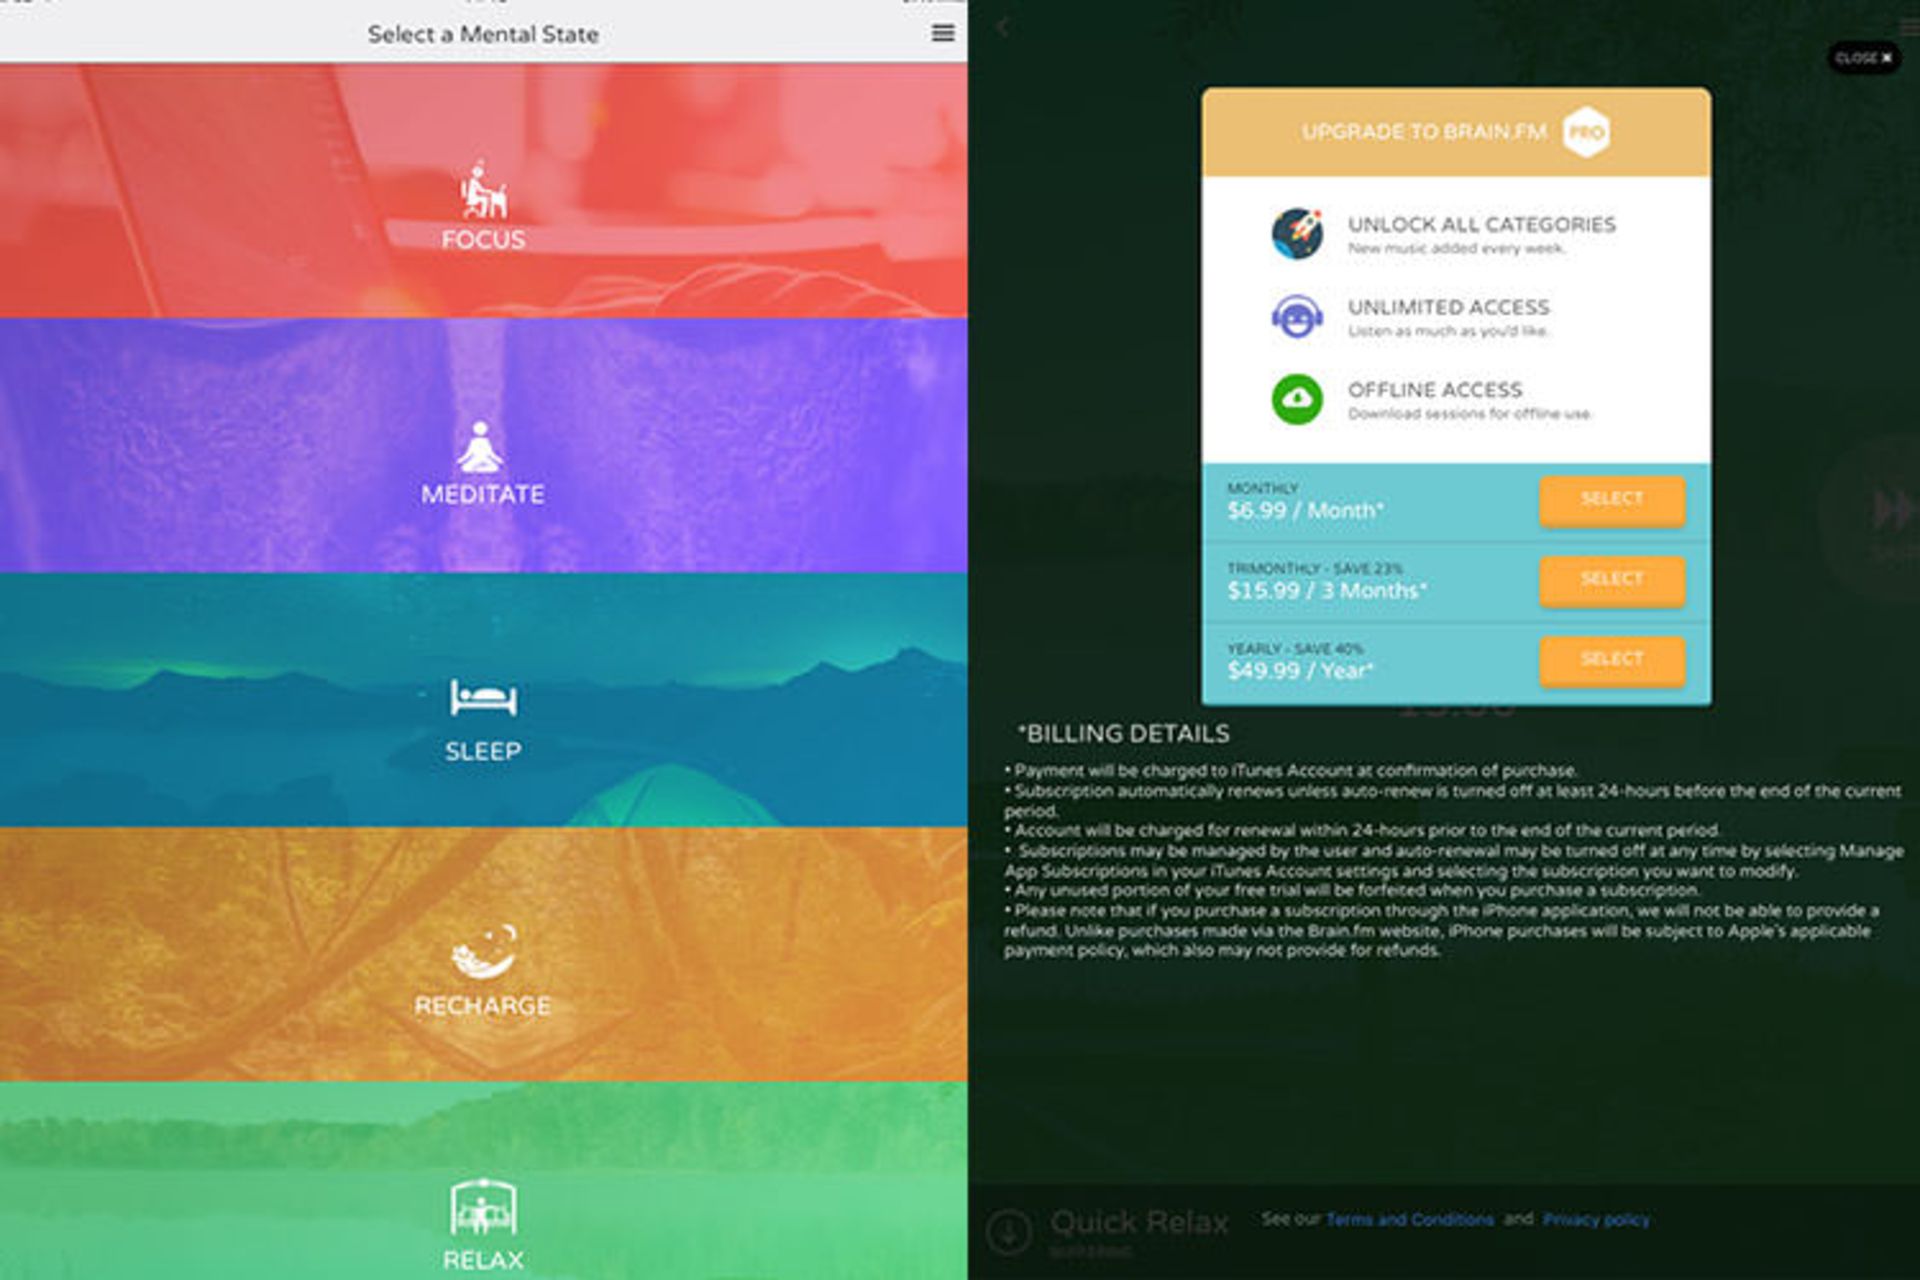Tap the Sleep bed icon
1920x1280 pixels.
[x=483, y=697]
